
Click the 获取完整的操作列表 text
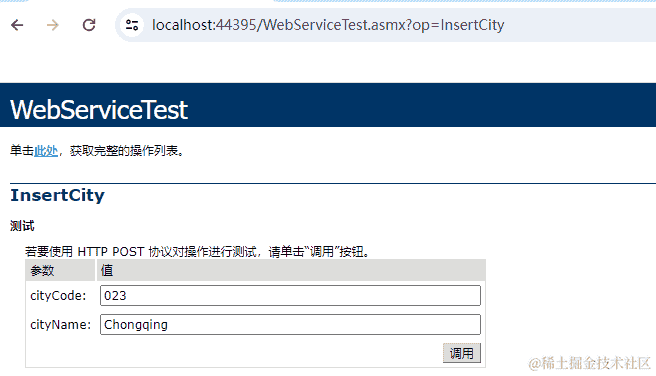(x=124, y=151)
